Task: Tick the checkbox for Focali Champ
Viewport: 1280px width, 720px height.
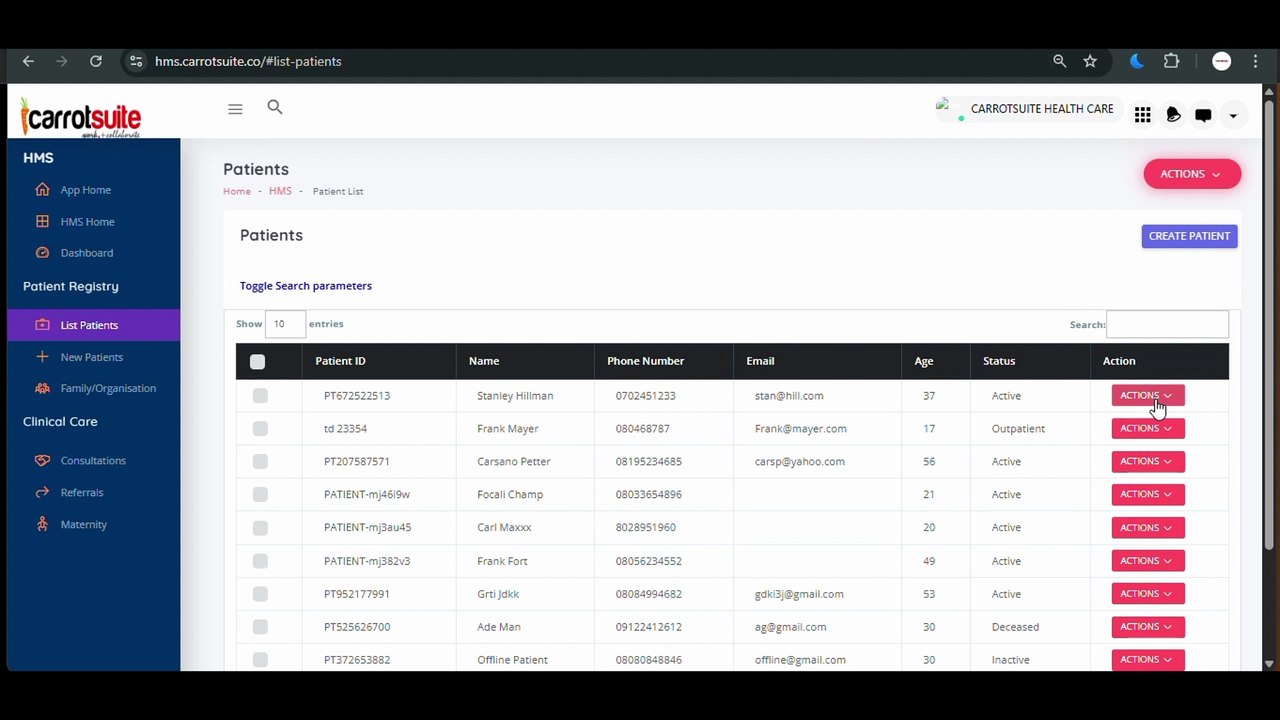Action: coord(260,495)
